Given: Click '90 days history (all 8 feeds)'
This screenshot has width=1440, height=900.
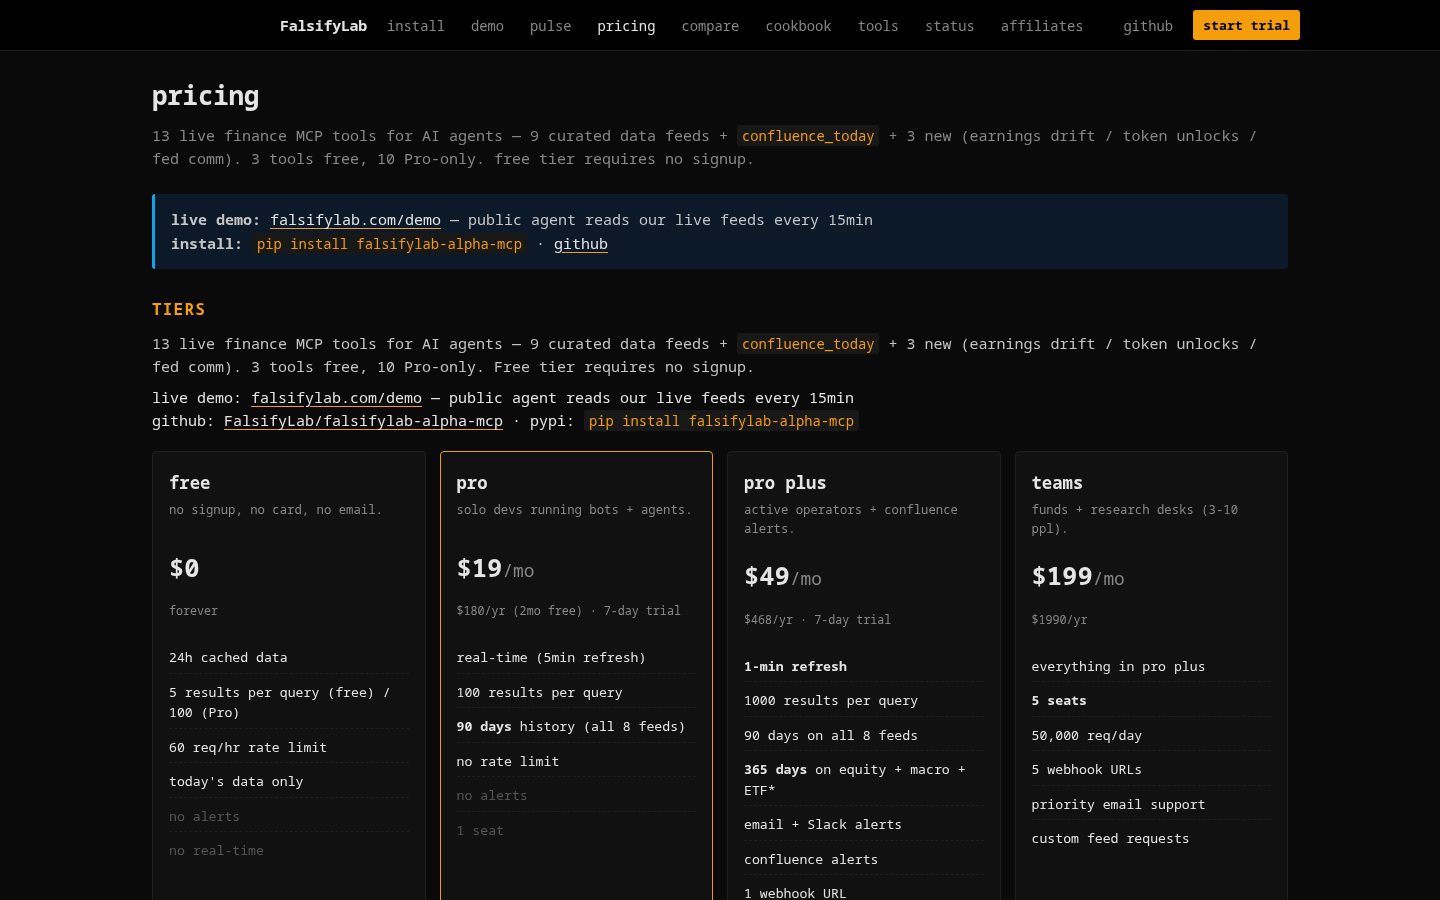Looking at the screenshot, I should click(x=571, y=727).
